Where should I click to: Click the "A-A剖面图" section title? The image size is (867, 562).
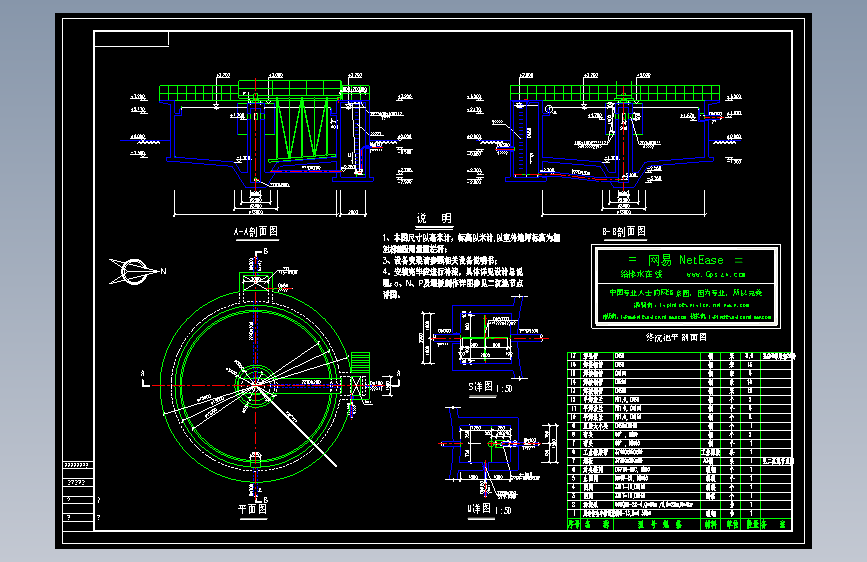pos(255,232)
